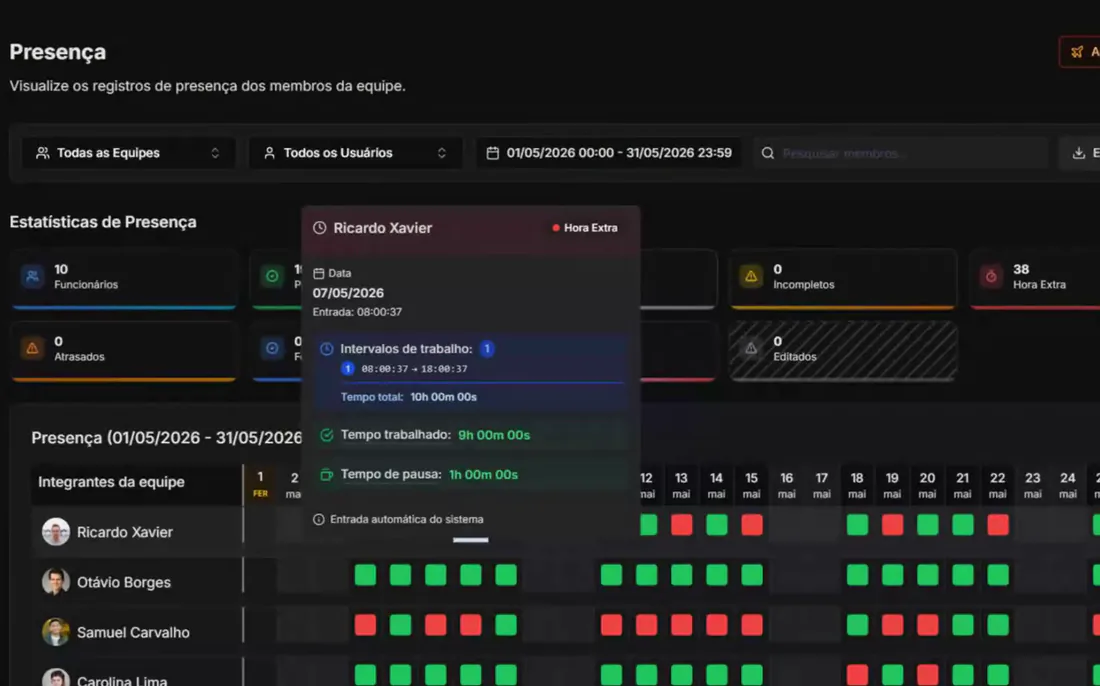This screenshot has width=1100, height=686.
Task: Click the 1h 00m 00s pause time value
Action: [x=483, y=475]
